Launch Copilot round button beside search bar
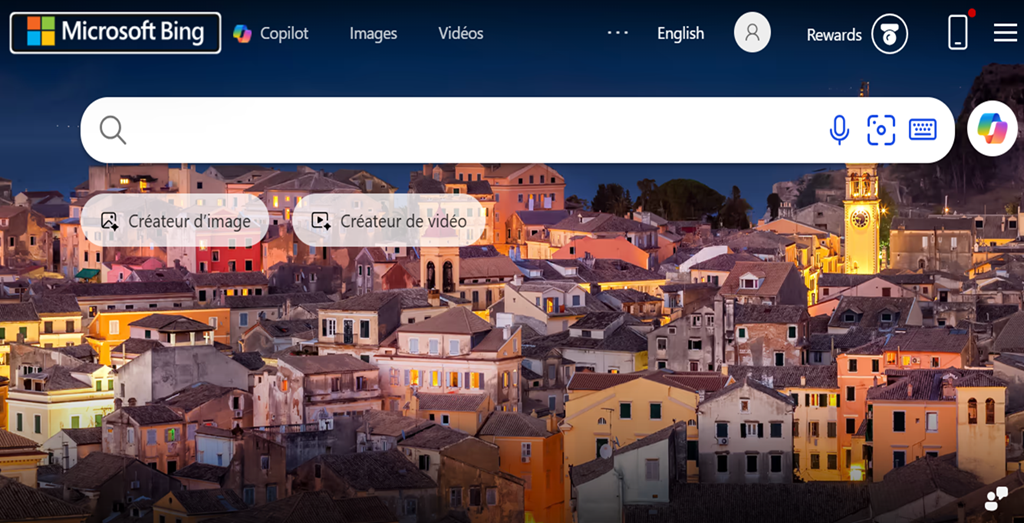The width and height of the screenshot is (1024, 523). coord(992,130)
